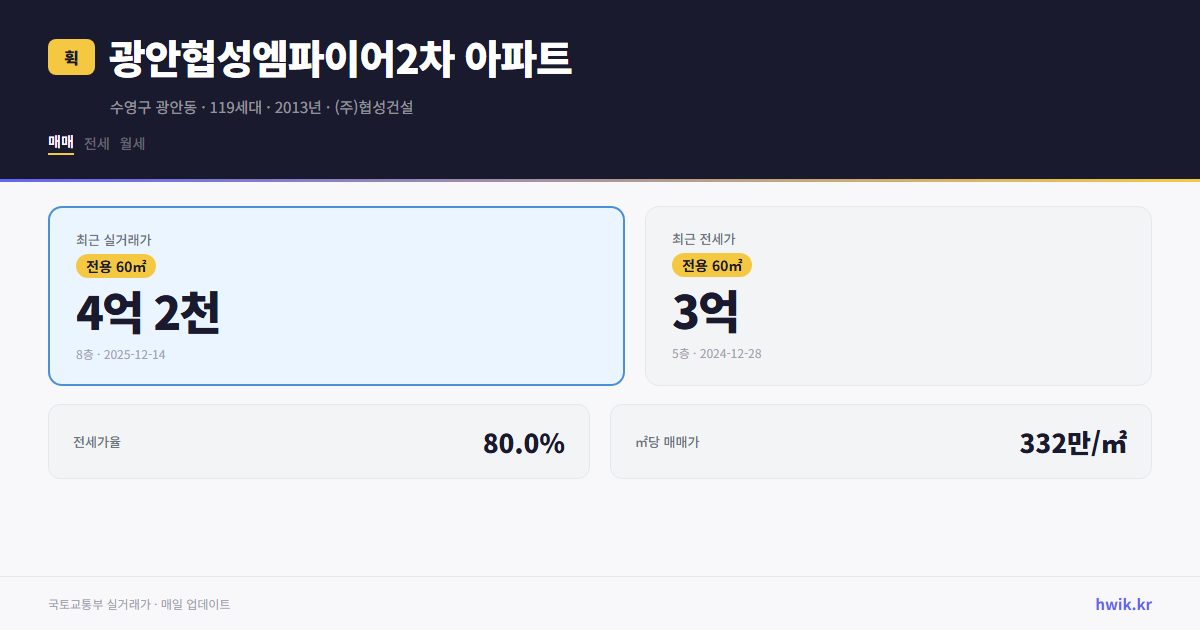Click the 5층 · 2024-12-28 transaction date

pyautogui.click(x=715, y=353)
